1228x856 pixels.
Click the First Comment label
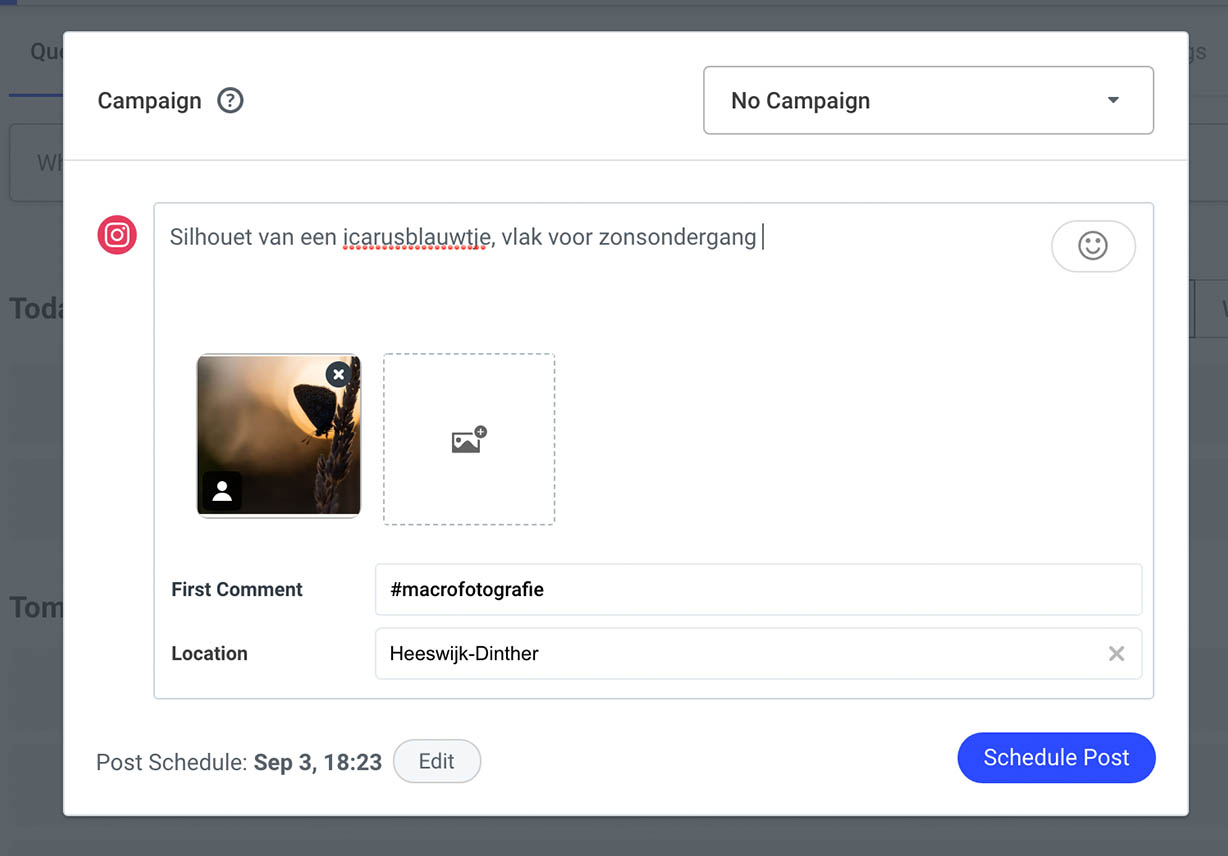(x=237, y=590)
